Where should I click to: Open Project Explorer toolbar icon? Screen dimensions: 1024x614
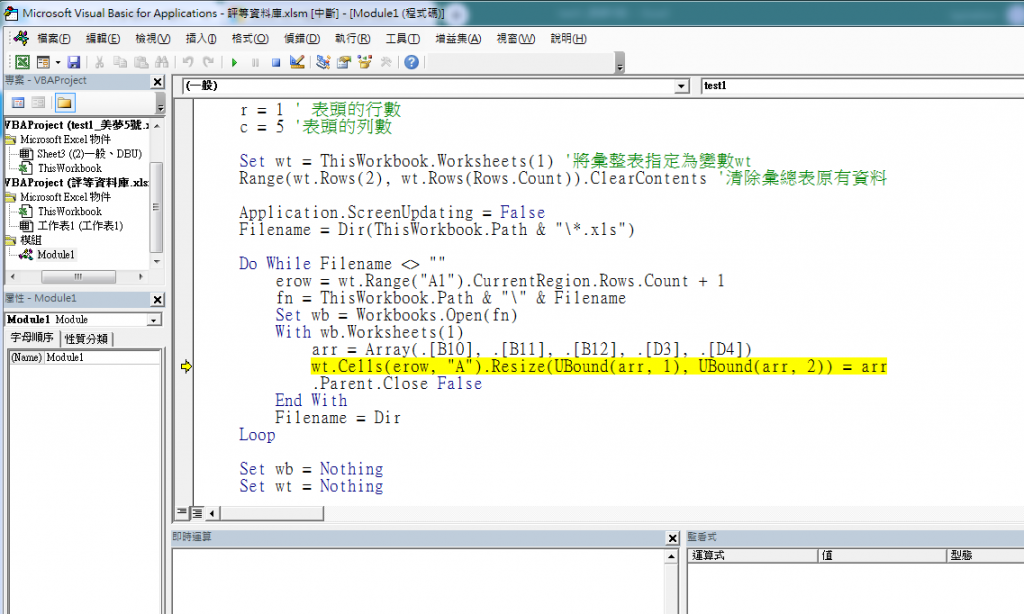(x=323, y=62)
